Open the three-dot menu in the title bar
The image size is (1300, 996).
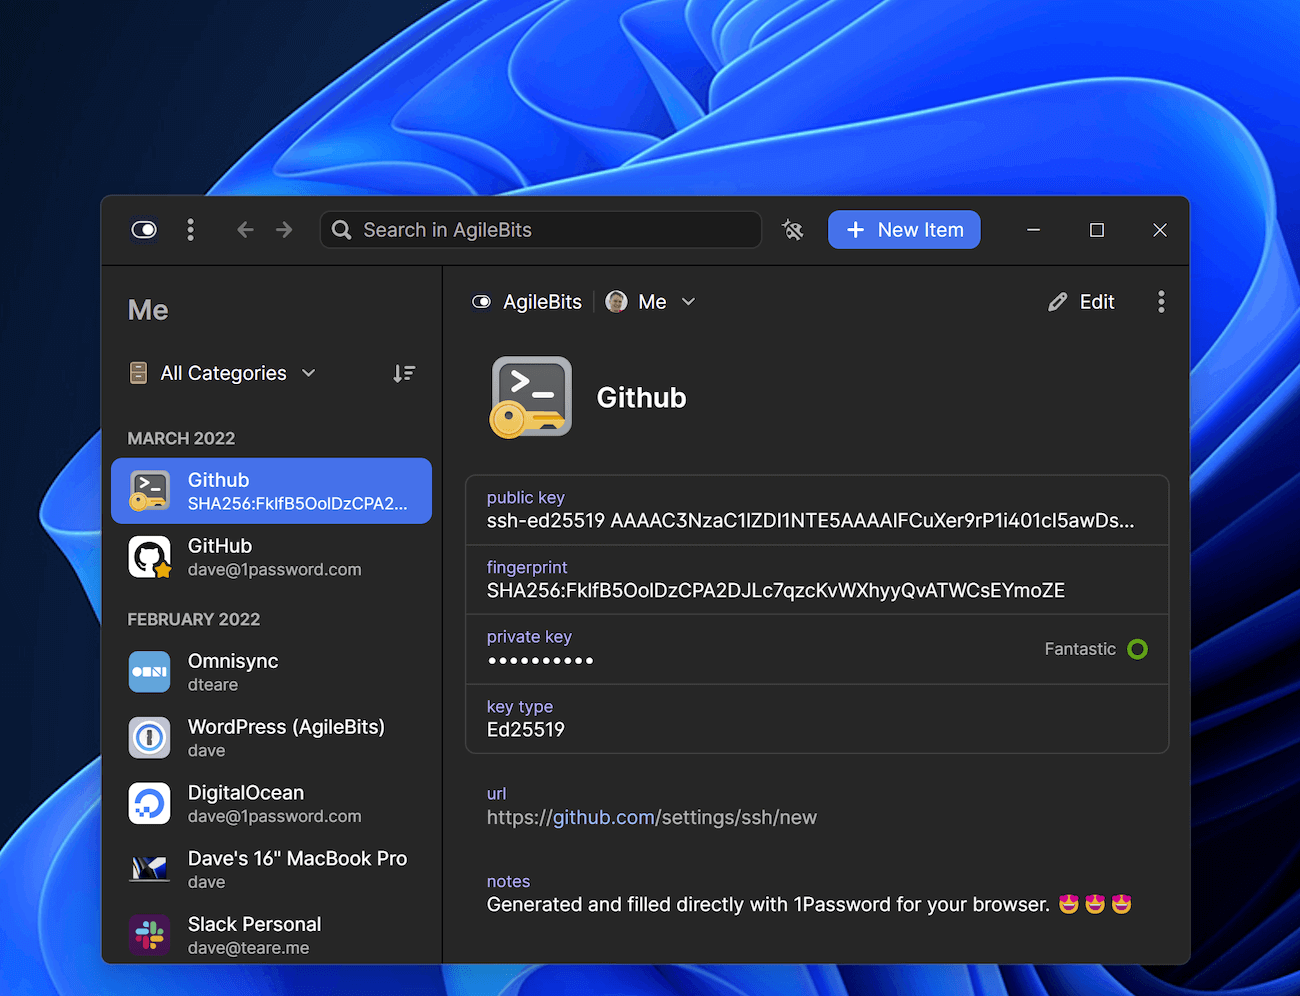point(190,229)
